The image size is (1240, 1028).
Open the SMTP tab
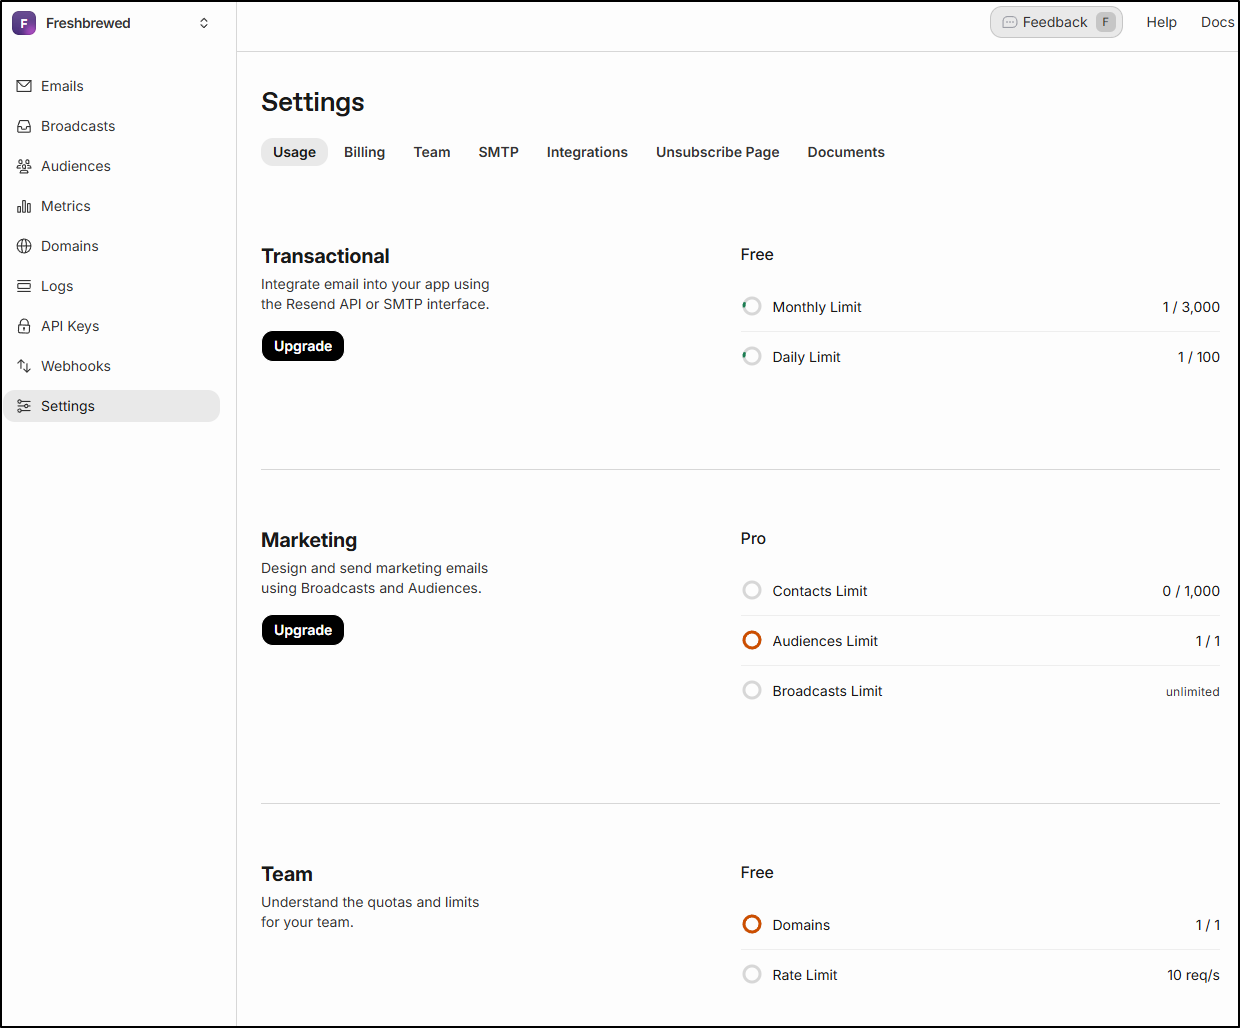click(498, 152)
